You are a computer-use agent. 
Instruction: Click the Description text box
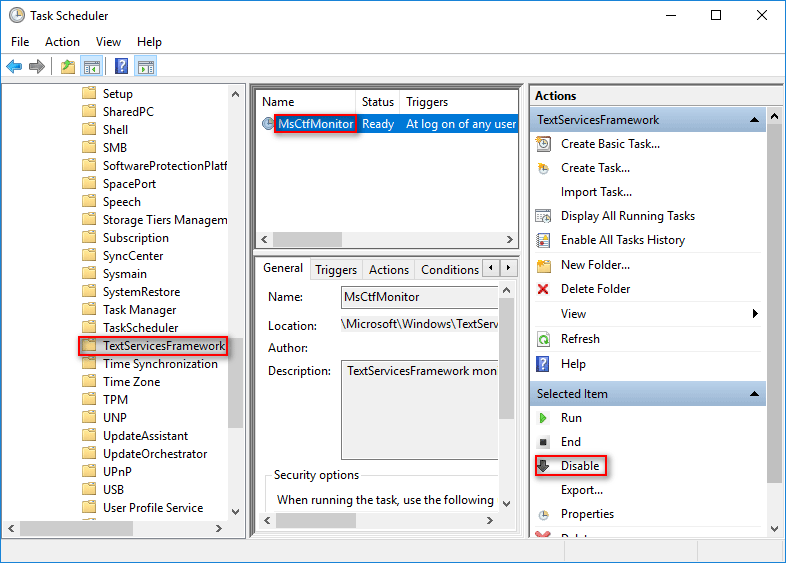tap(420, 410)
